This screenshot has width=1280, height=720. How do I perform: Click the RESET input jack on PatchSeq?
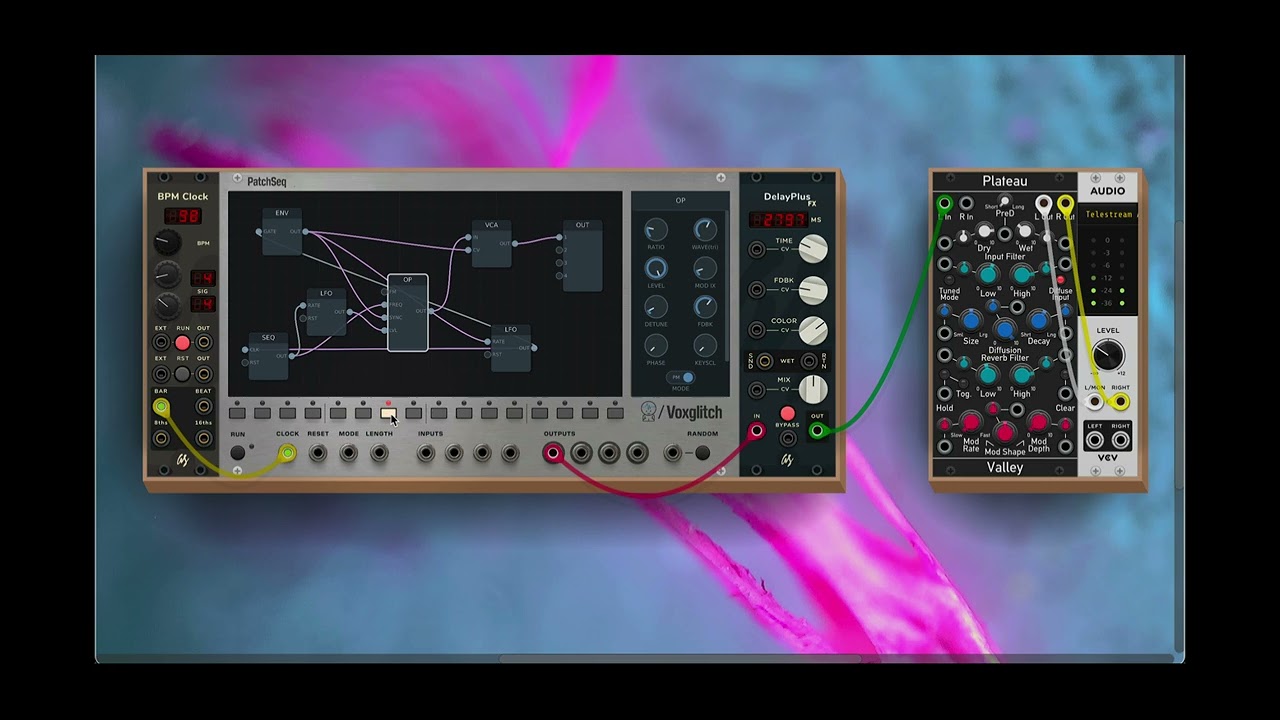coord(318,453)
